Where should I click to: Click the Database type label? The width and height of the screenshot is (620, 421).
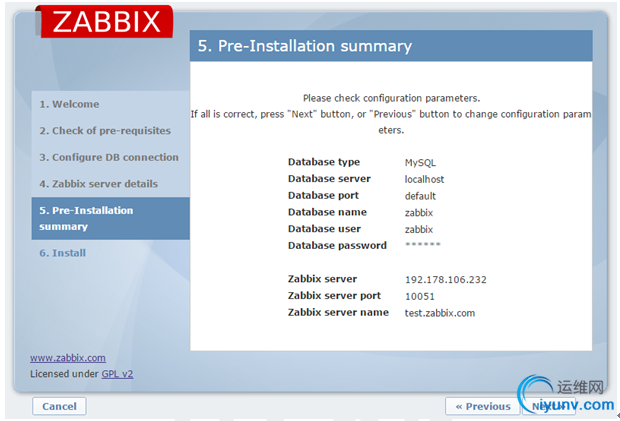pos(324,162)
